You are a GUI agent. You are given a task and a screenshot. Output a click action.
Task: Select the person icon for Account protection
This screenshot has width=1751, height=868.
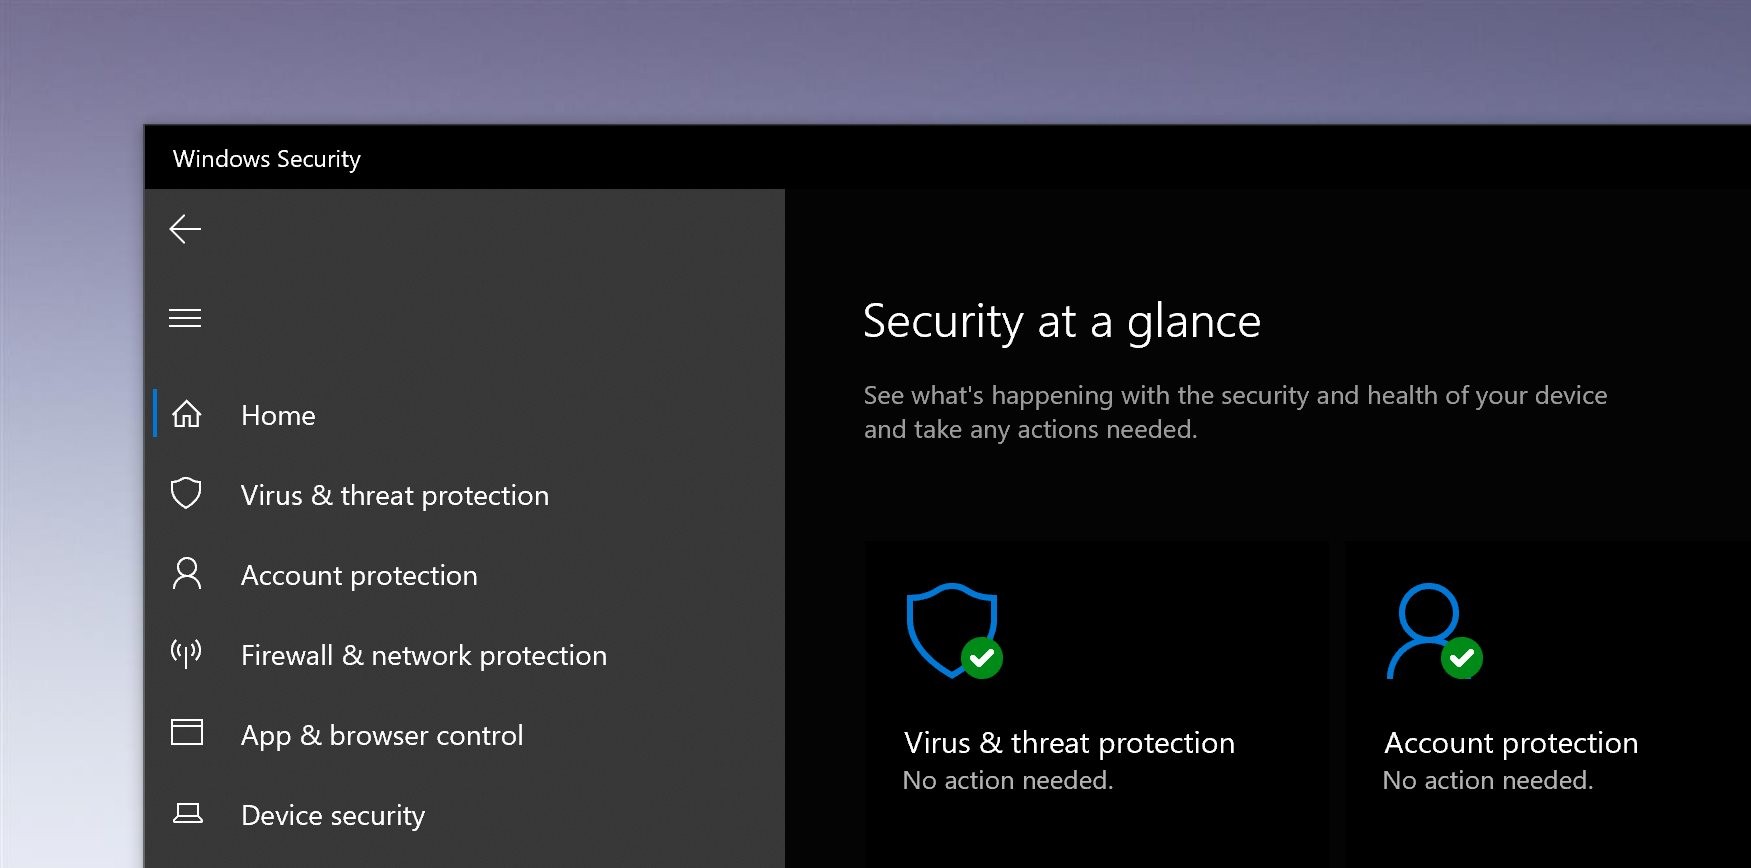[x=186, y=573]
